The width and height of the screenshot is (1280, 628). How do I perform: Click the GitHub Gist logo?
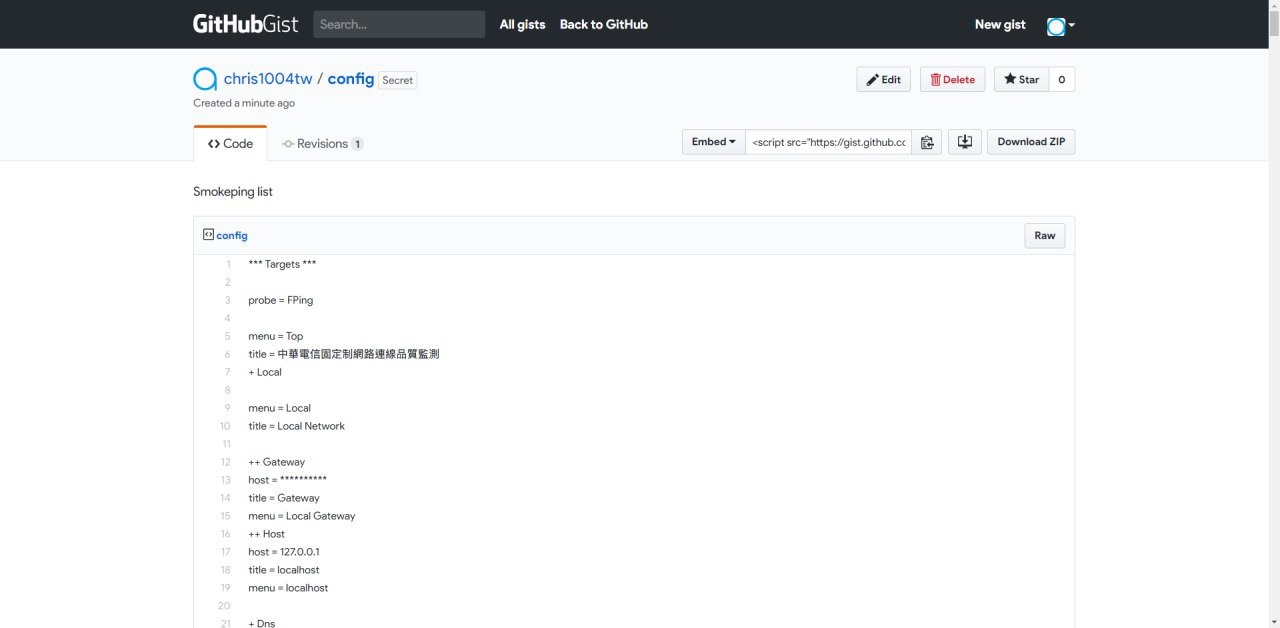[245, 24]
